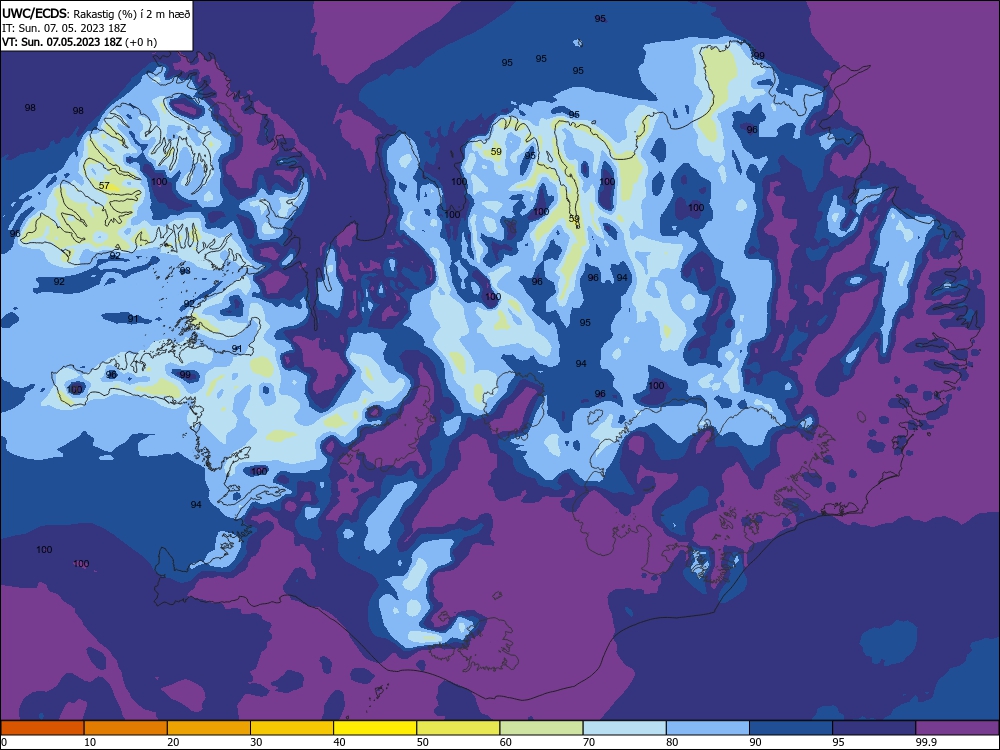Viewport: 1000px width, 750px height.
Task: Click the 'UWC/ECDS: Rakastig (%) í 2 m hæð' title
Action: click(96, 13)
